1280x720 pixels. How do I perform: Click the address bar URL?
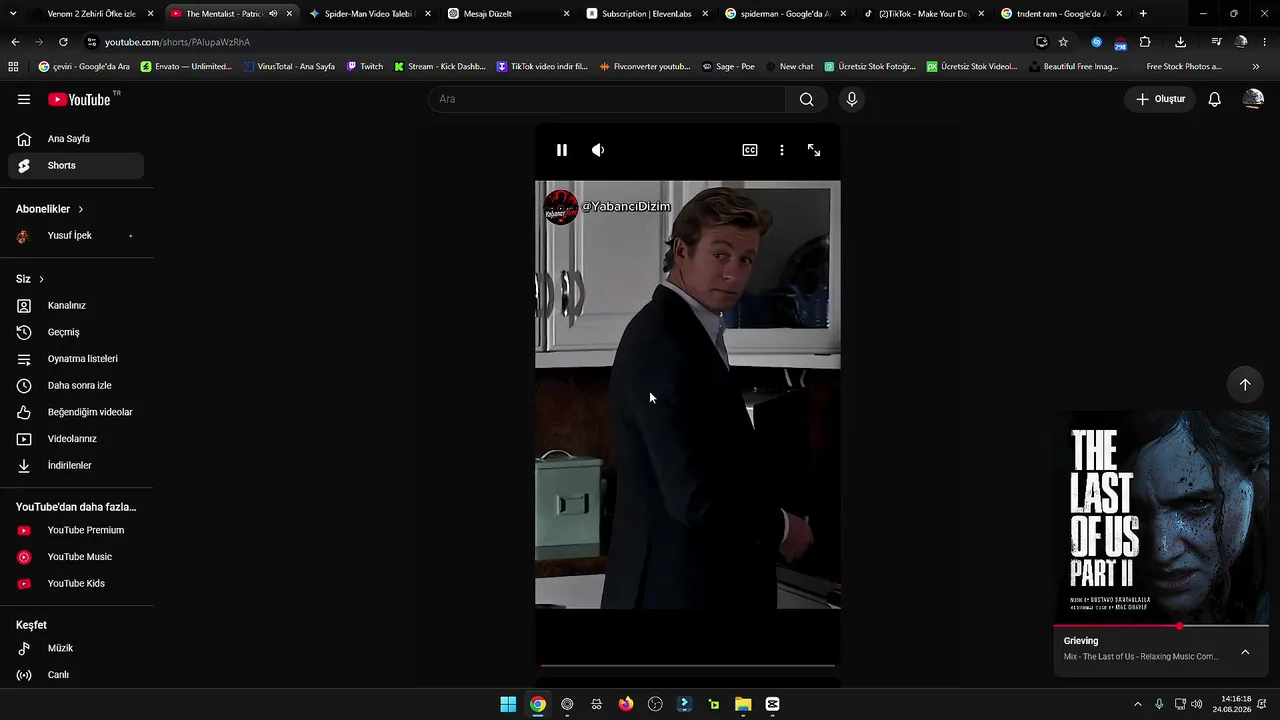(x=178, y=42)
